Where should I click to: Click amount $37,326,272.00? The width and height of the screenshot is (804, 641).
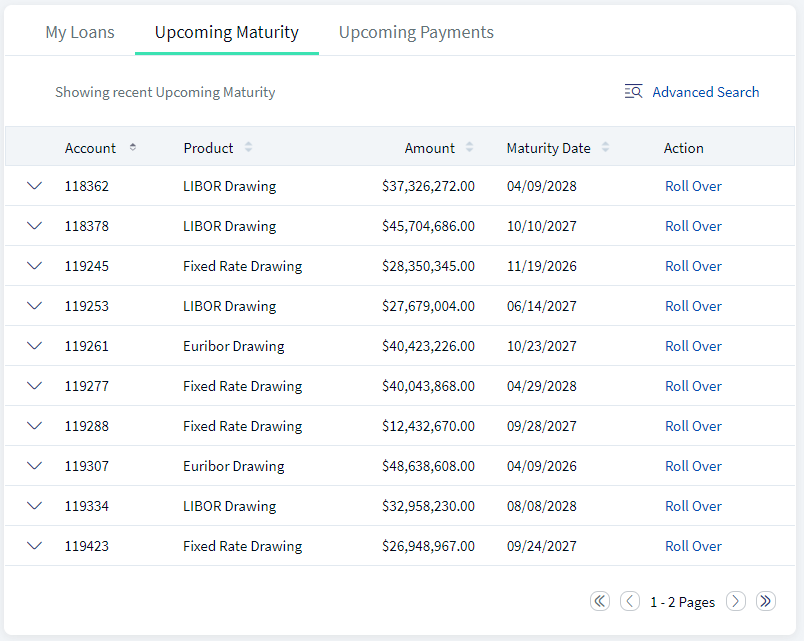428,186
